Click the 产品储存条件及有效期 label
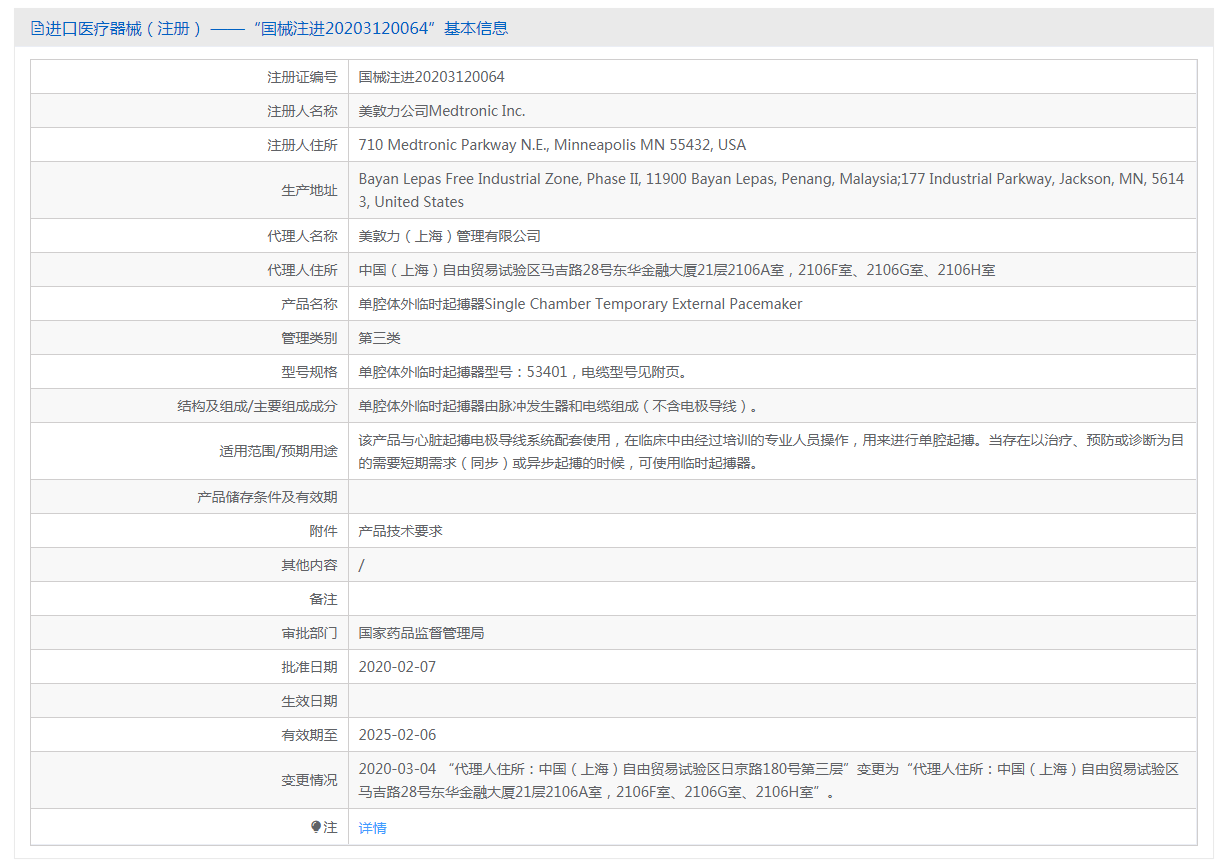 (x=267, y=497)
